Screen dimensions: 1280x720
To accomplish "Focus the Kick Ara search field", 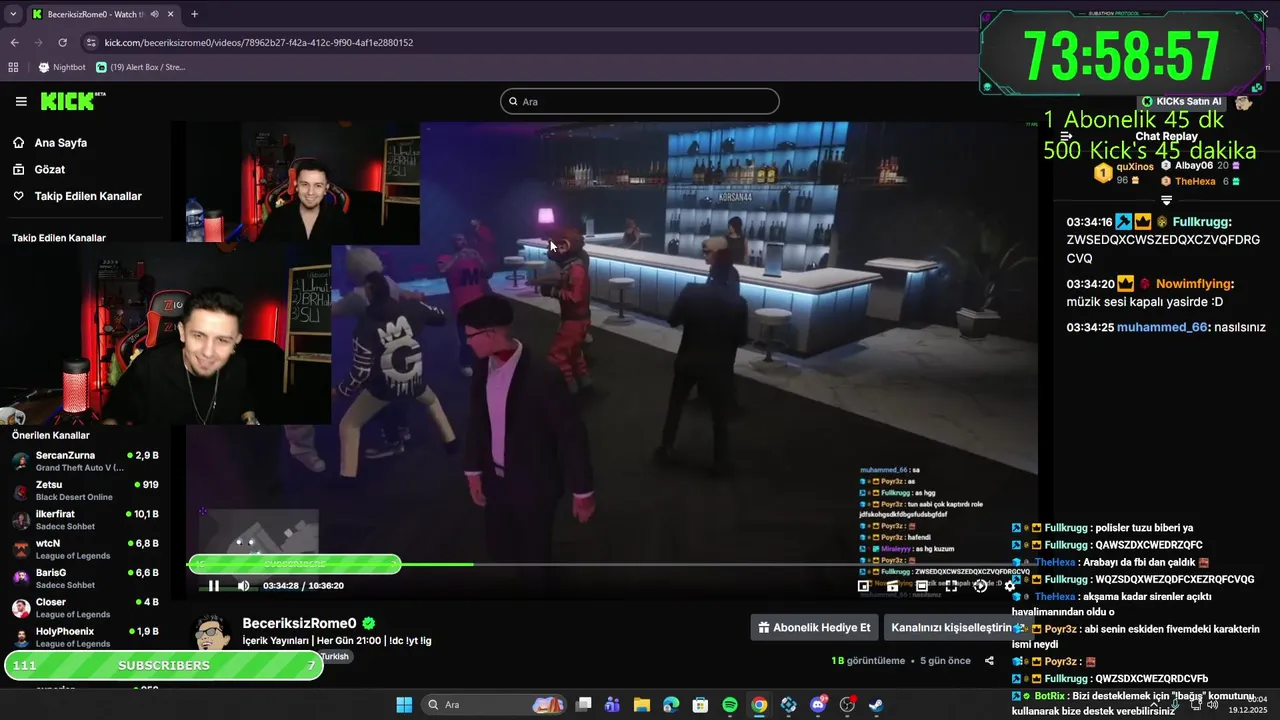I will tap(640, 101).
